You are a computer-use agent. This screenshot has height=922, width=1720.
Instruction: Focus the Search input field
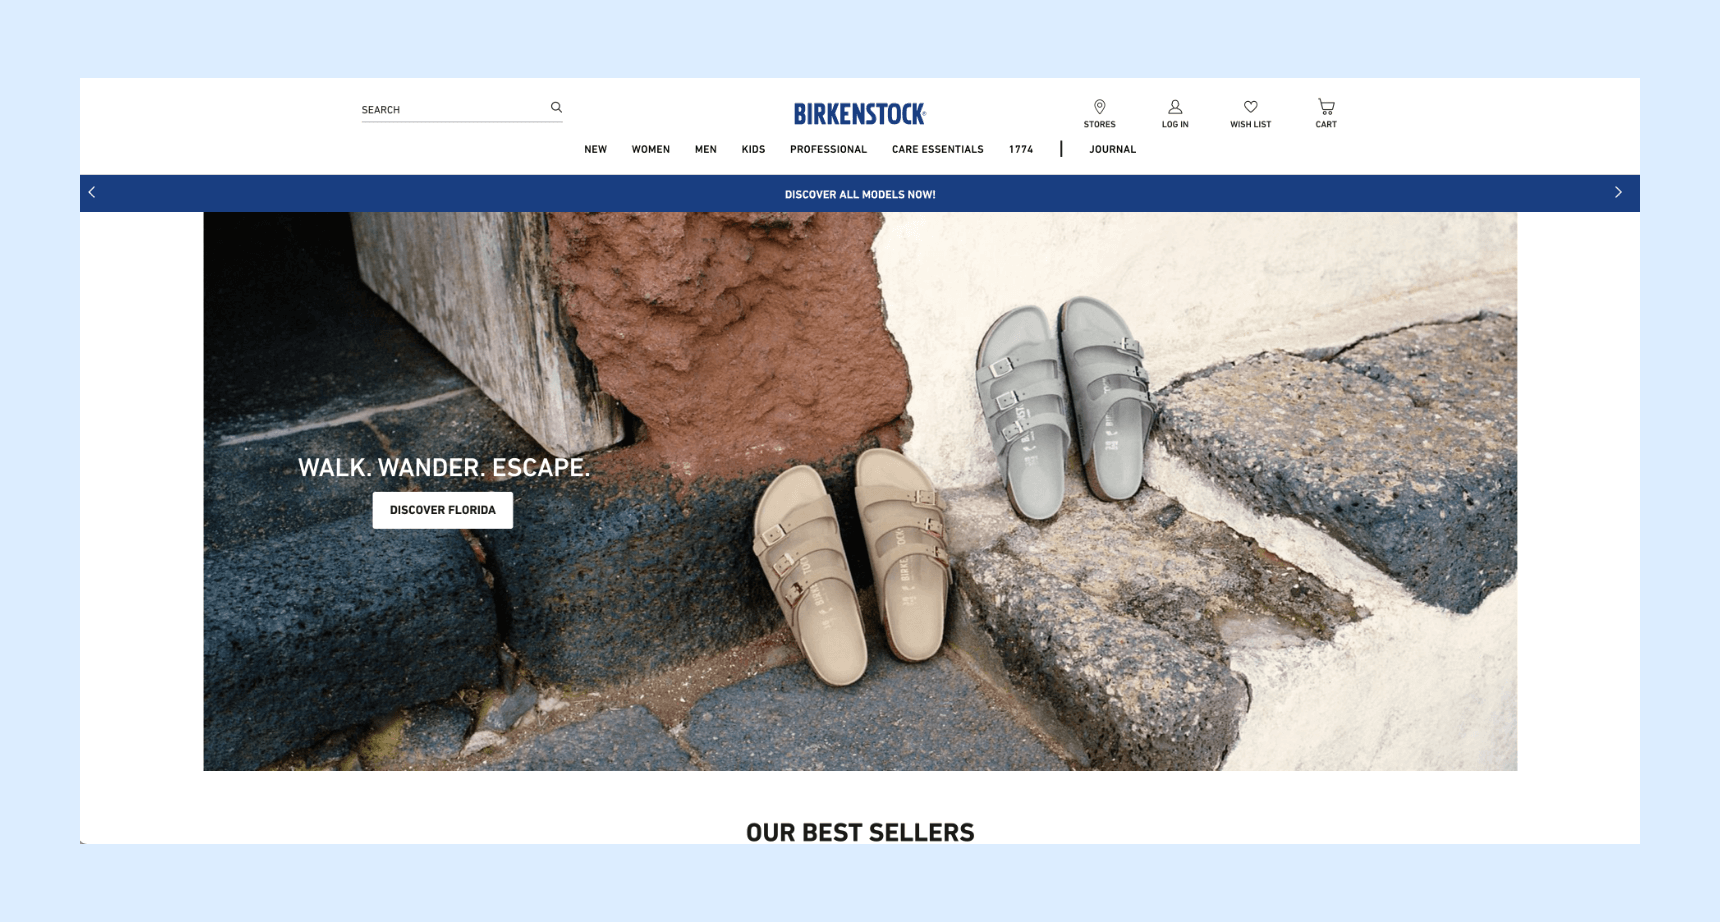click(450, 109)
